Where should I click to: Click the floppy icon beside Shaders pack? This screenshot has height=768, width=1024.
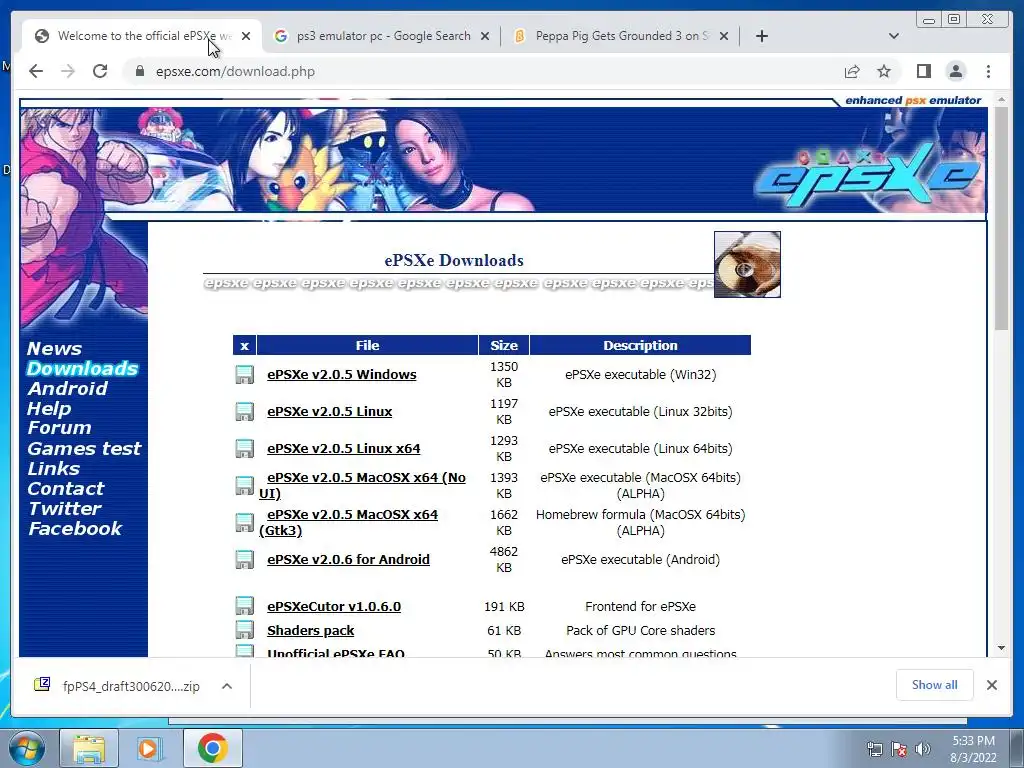(244, 630)
